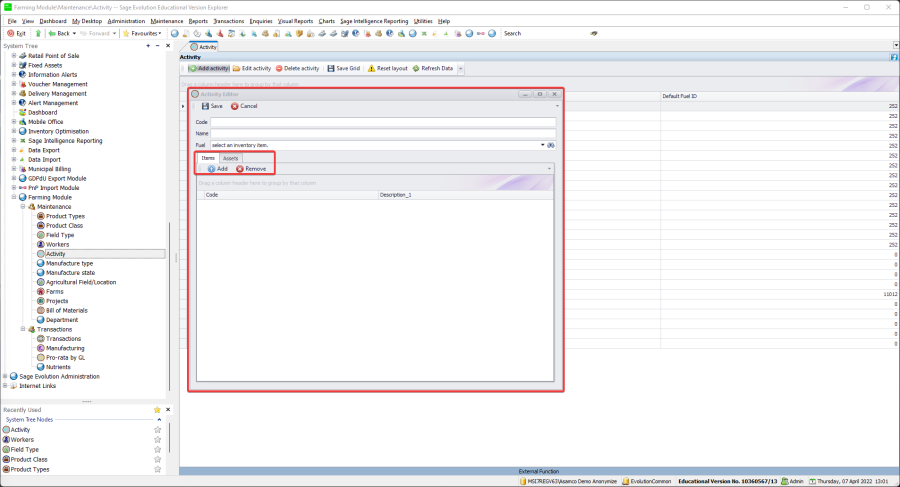Open the Transactions menu

pyautogui.click(x=228, y=20)
